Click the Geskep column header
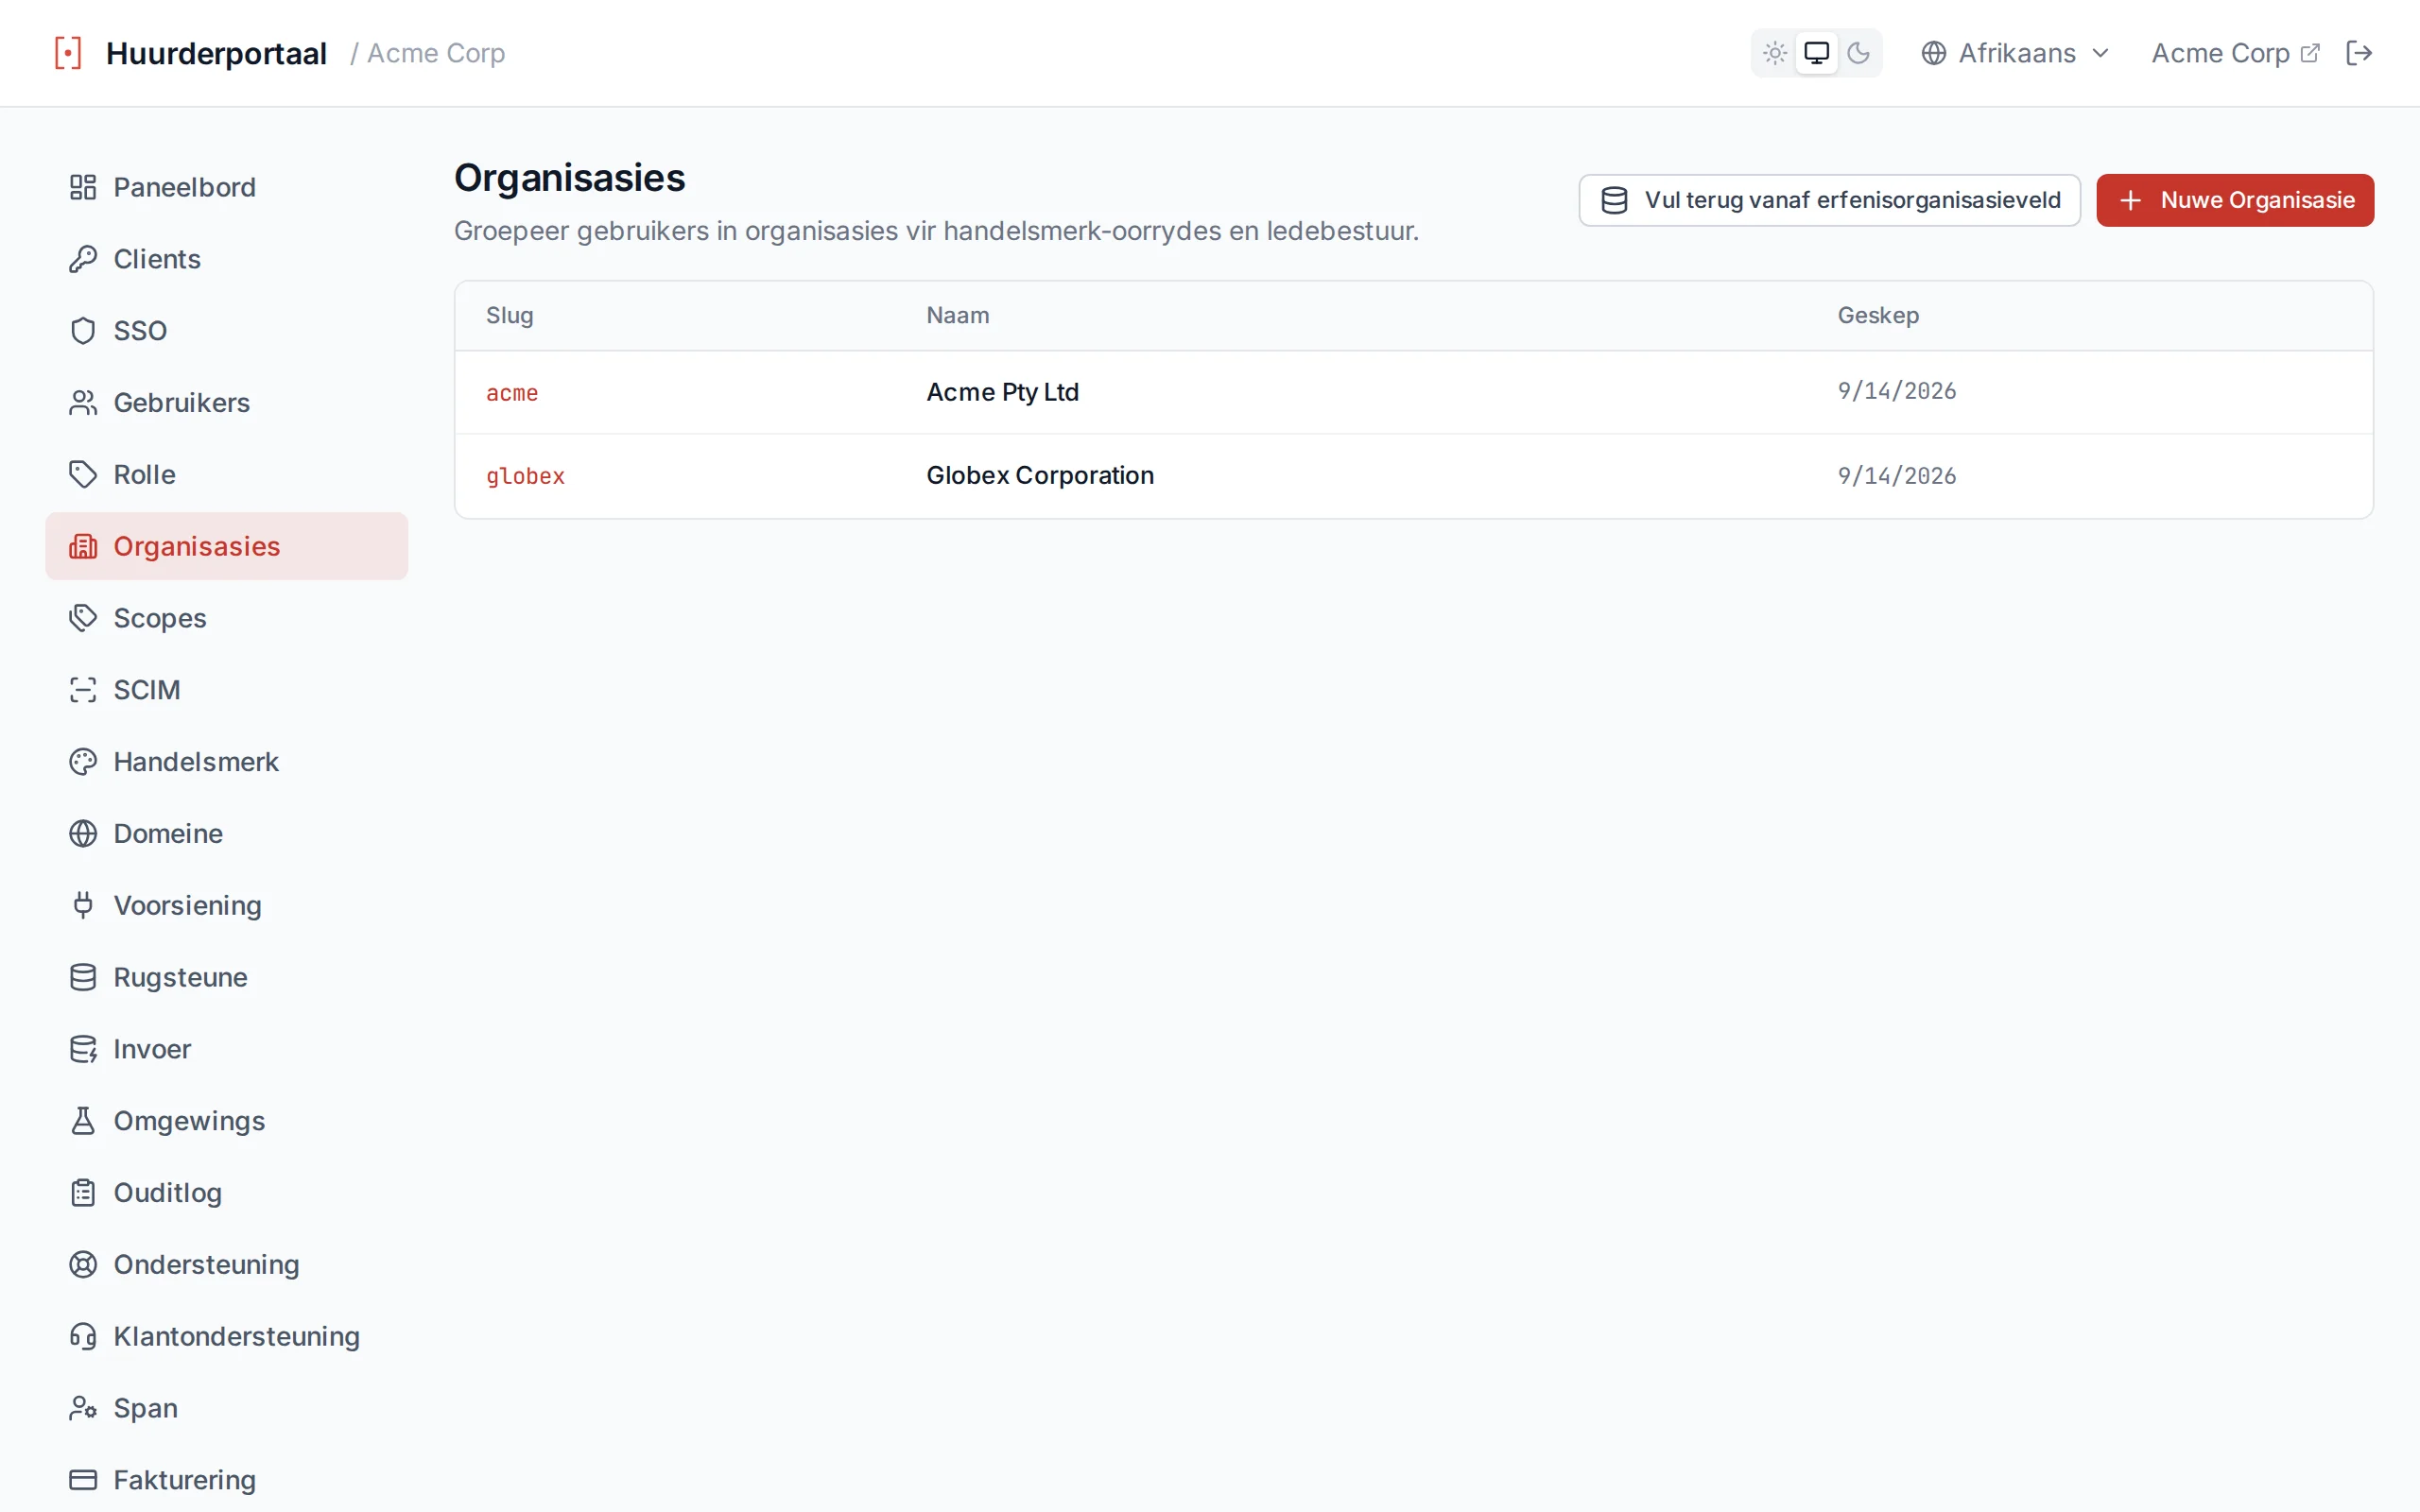2420x1512 pixels. (x=1878, y=315)
